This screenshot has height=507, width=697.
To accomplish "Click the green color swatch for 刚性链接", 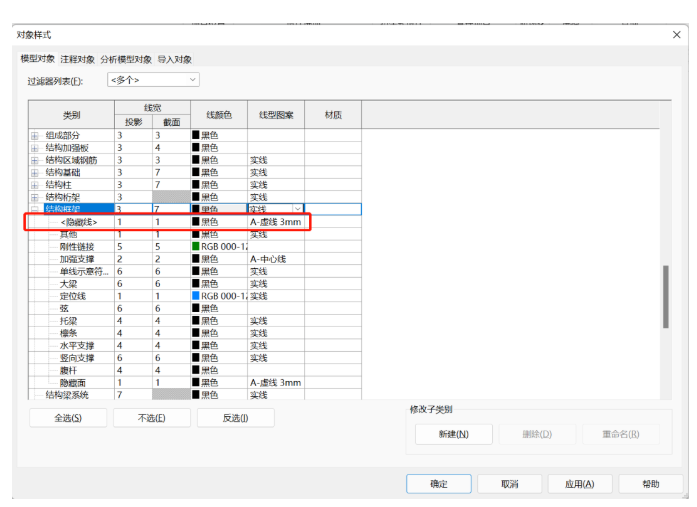I will coord(196,246).
